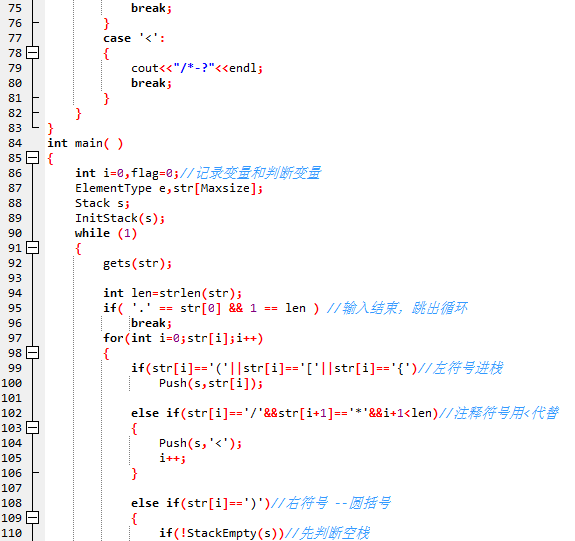575x541 pixels.
Task: Click line number 110 in the gutter
Action: (x=12, y=533)
